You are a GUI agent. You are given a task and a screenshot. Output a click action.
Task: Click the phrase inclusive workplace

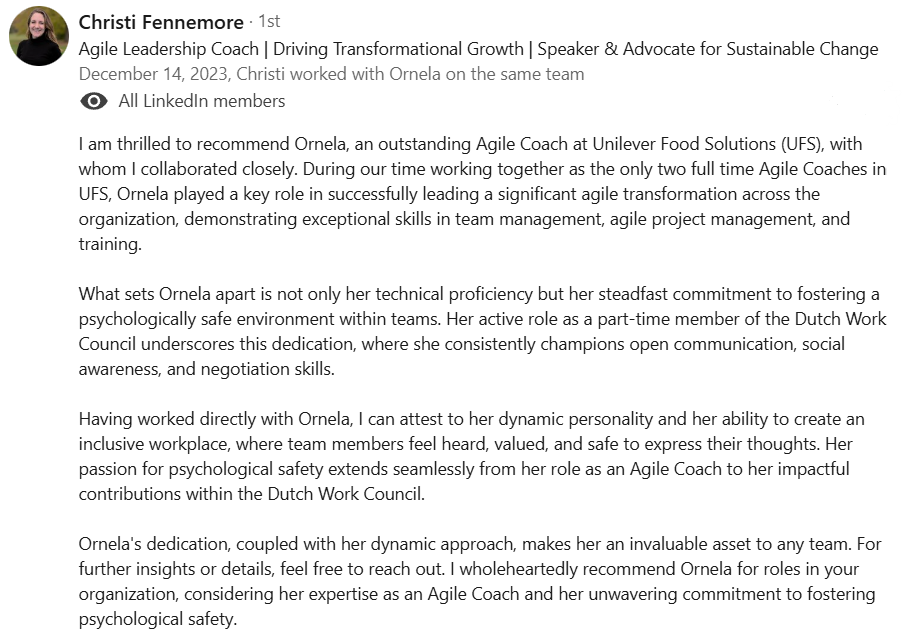[153, 444]
